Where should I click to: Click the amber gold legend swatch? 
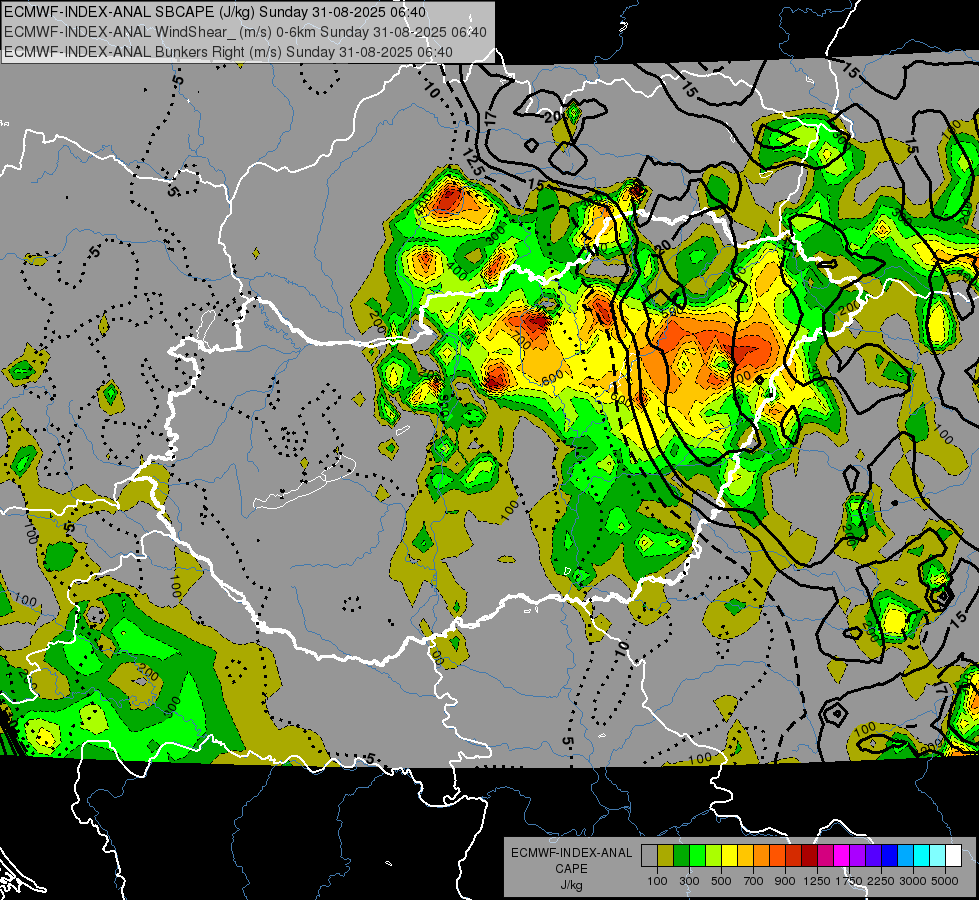745,855
